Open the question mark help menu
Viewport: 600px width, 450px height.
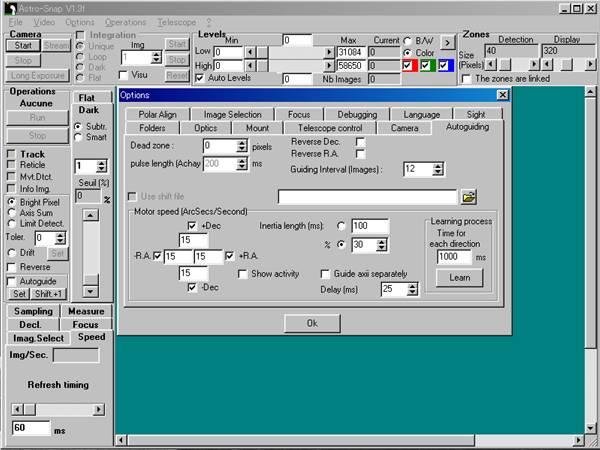coord(207,21)
